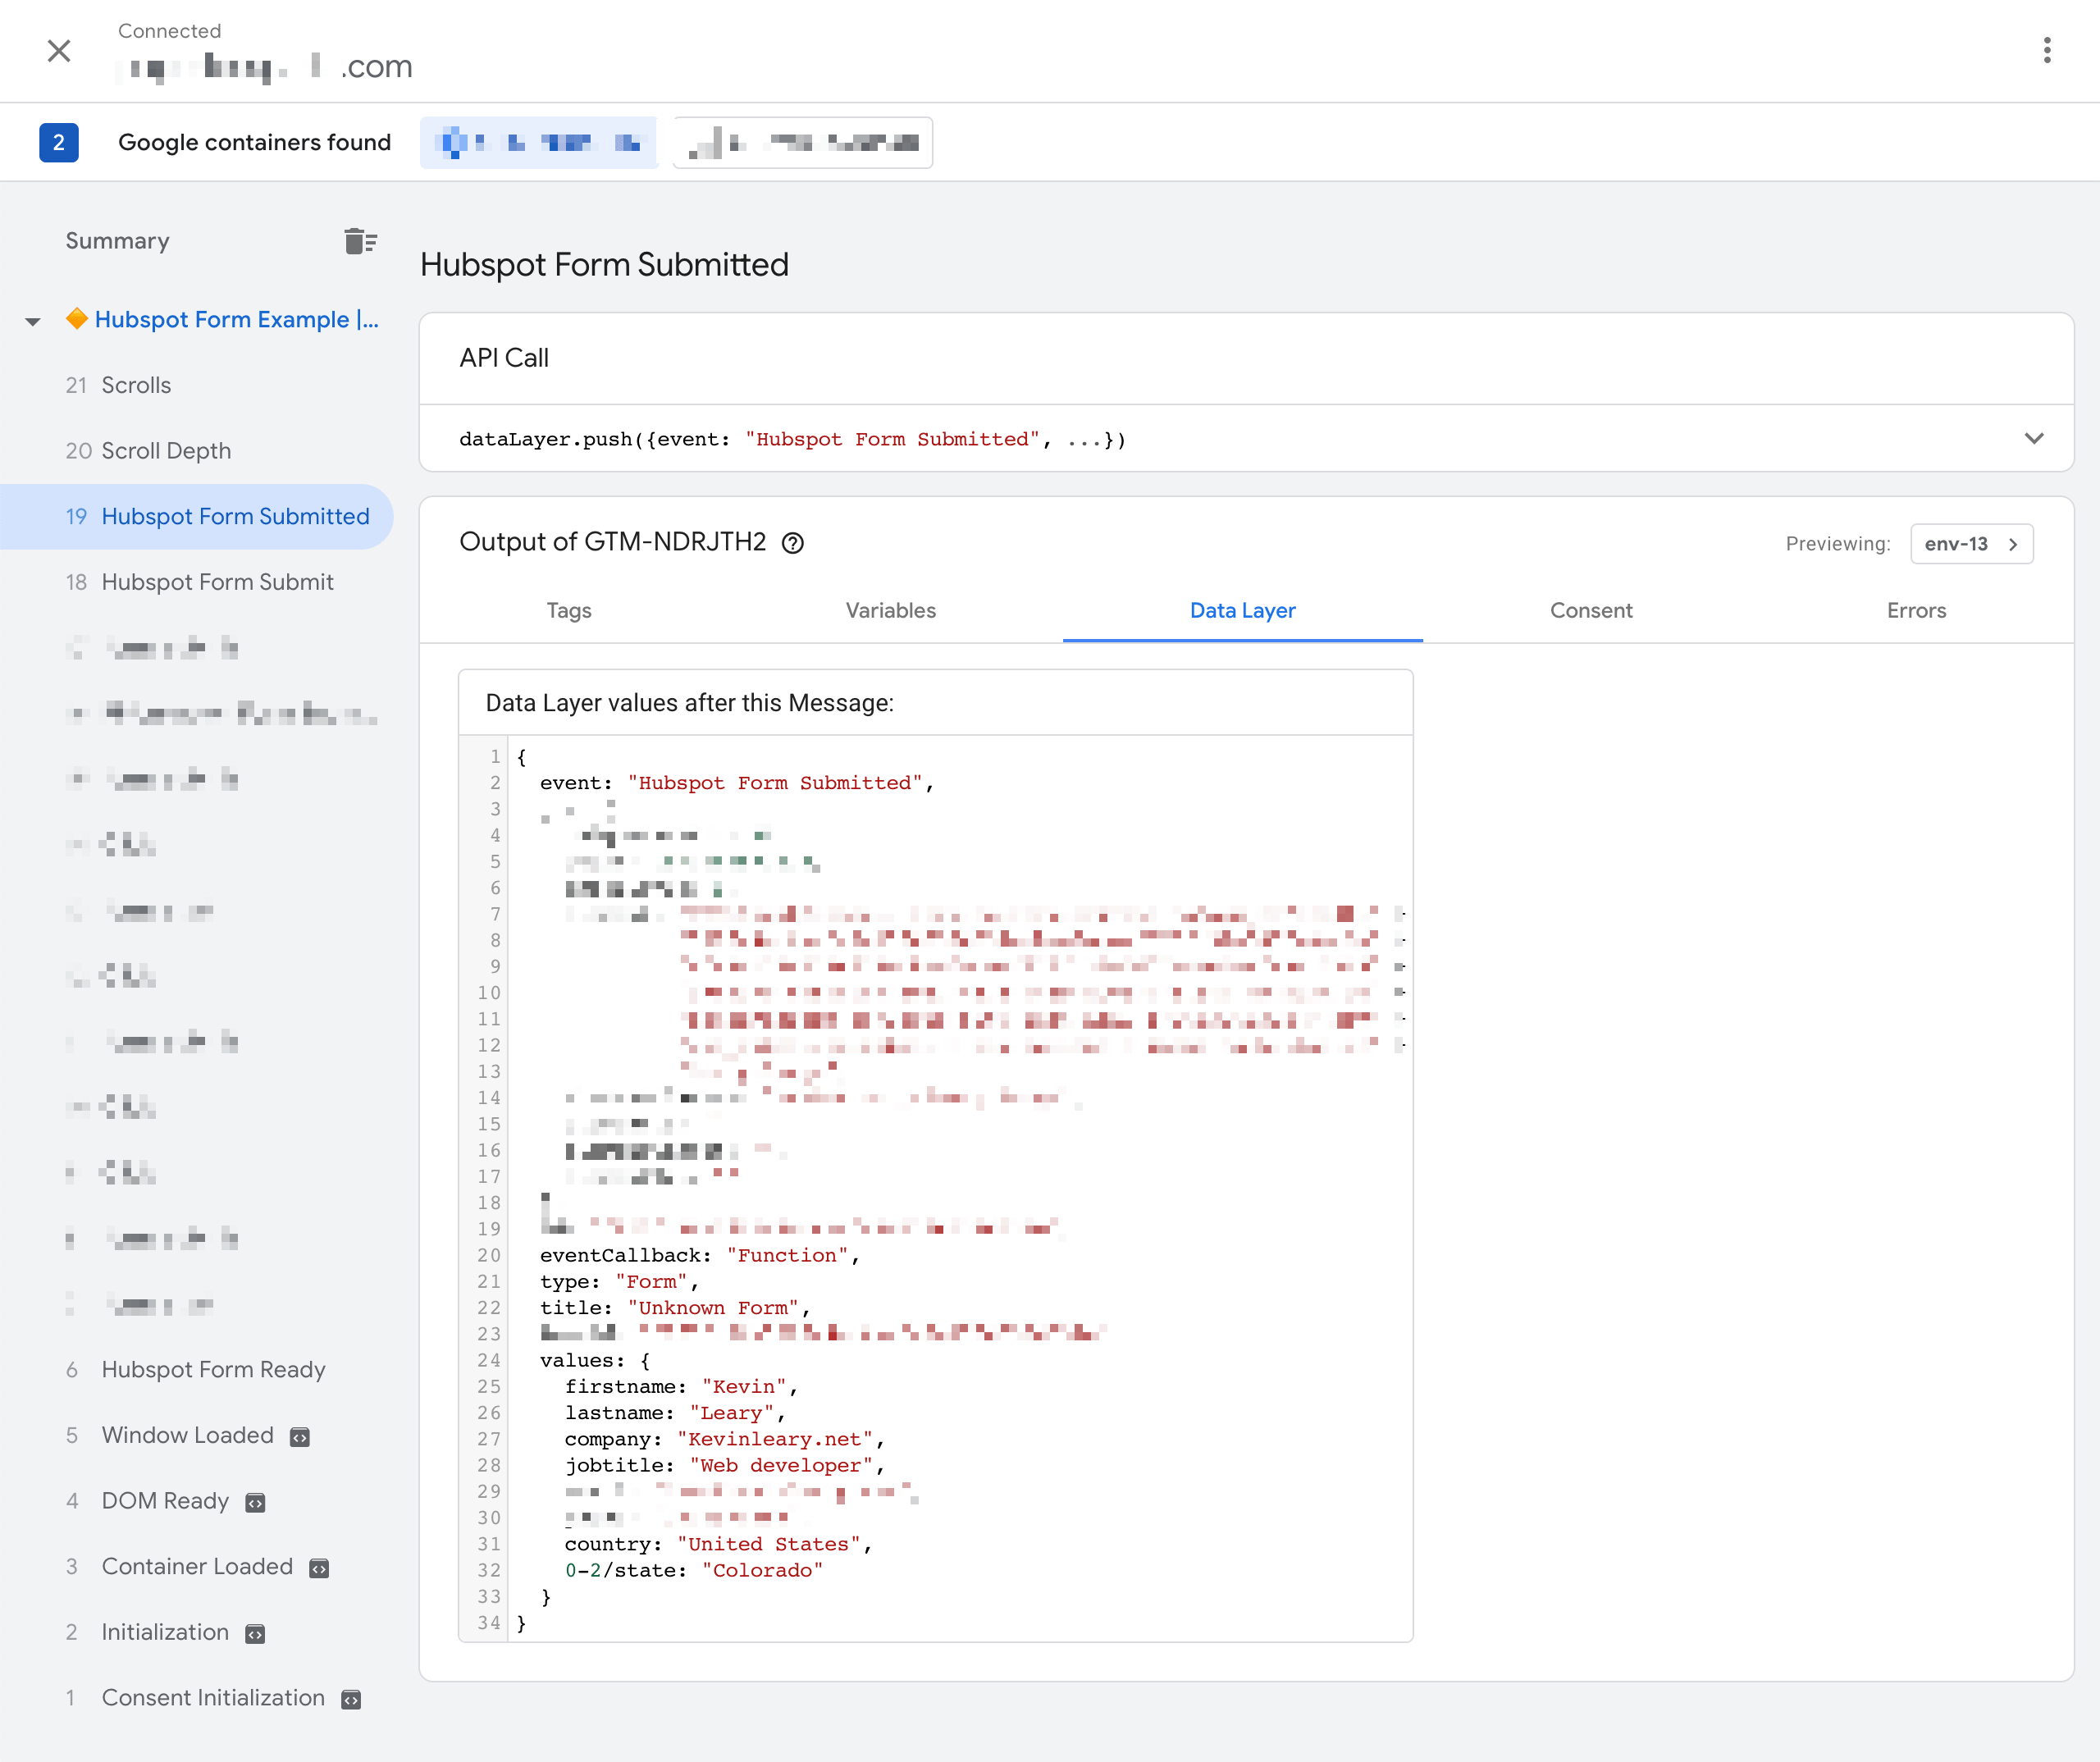Click the Summary heading
Image resolution: width=2100 pixels, height=1762 pixels.
[117, 240]
